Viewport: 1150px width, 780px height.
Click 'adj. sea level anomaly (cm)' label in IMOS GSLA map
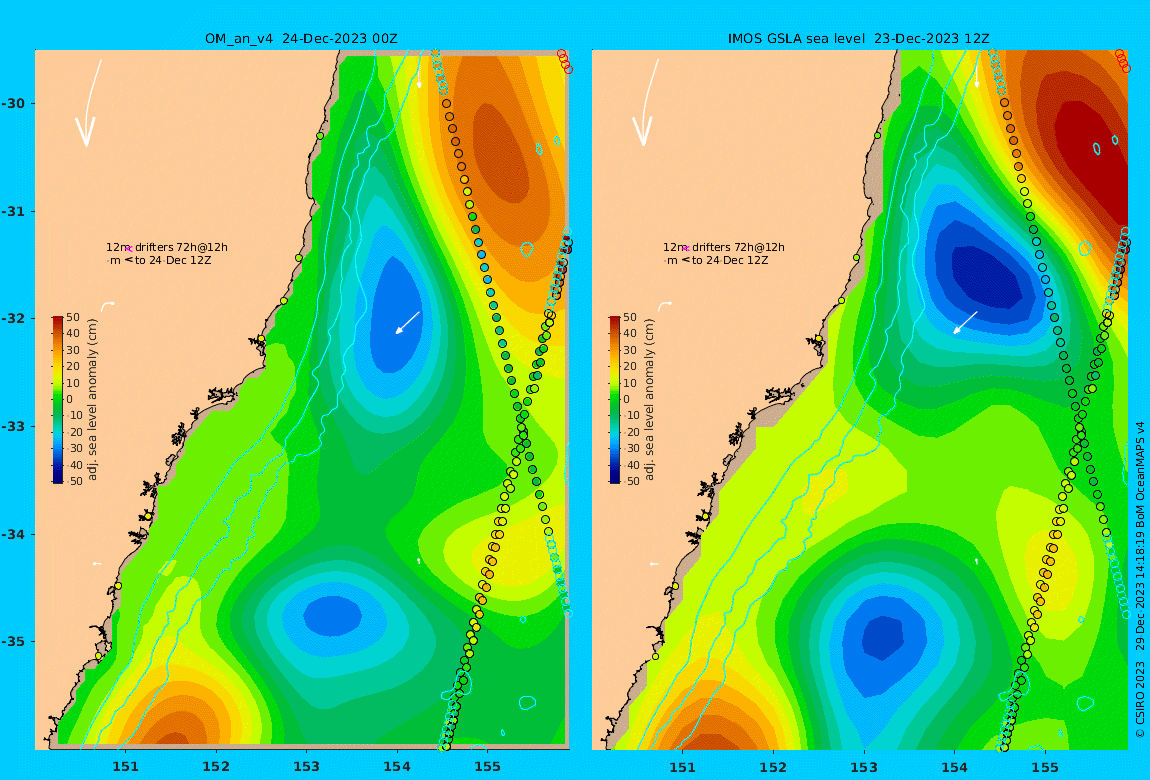(649, 400)
